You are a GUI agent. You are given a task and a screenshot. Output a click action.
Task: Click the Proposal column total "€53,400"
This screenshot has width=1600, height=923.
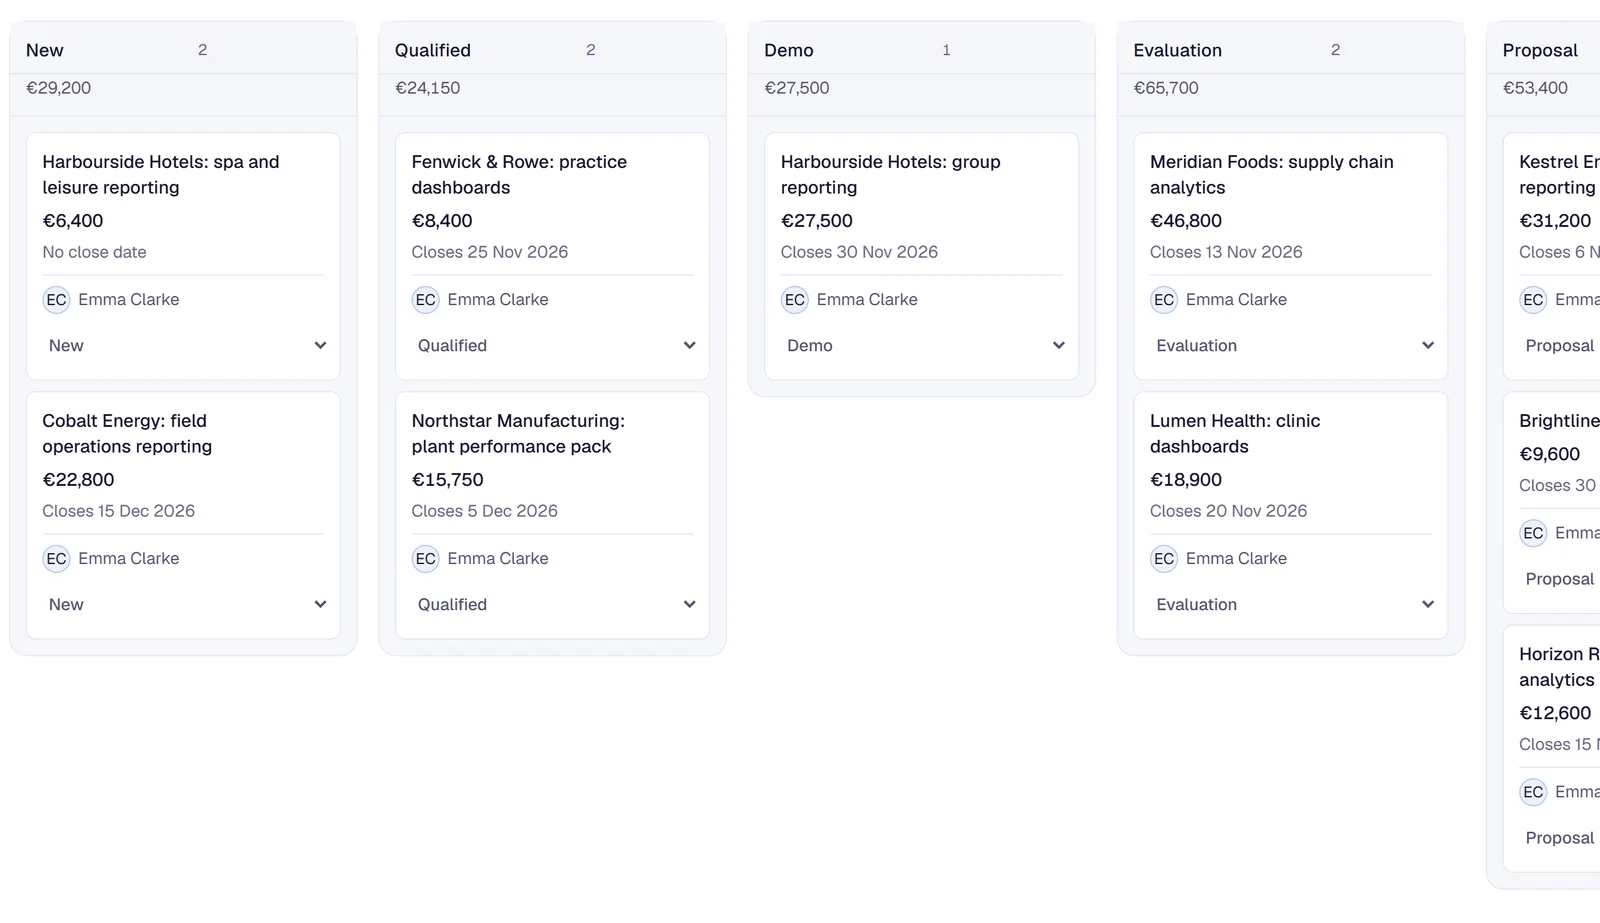[x=1535, y=88]
